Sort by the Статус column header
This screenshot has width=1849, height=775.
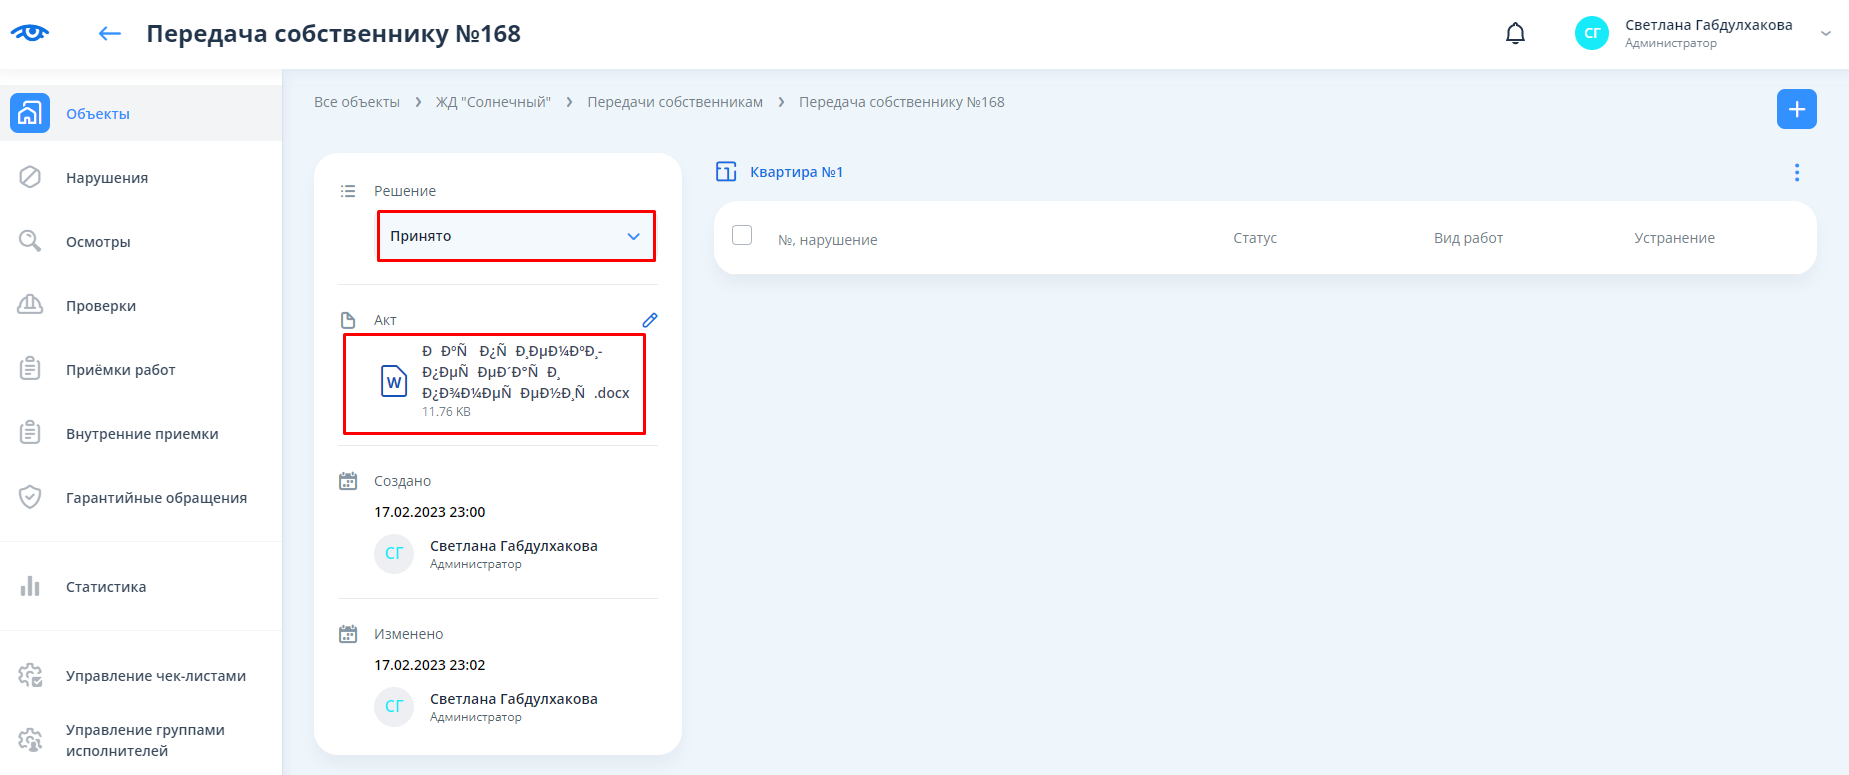click(x=1254, y=238)
